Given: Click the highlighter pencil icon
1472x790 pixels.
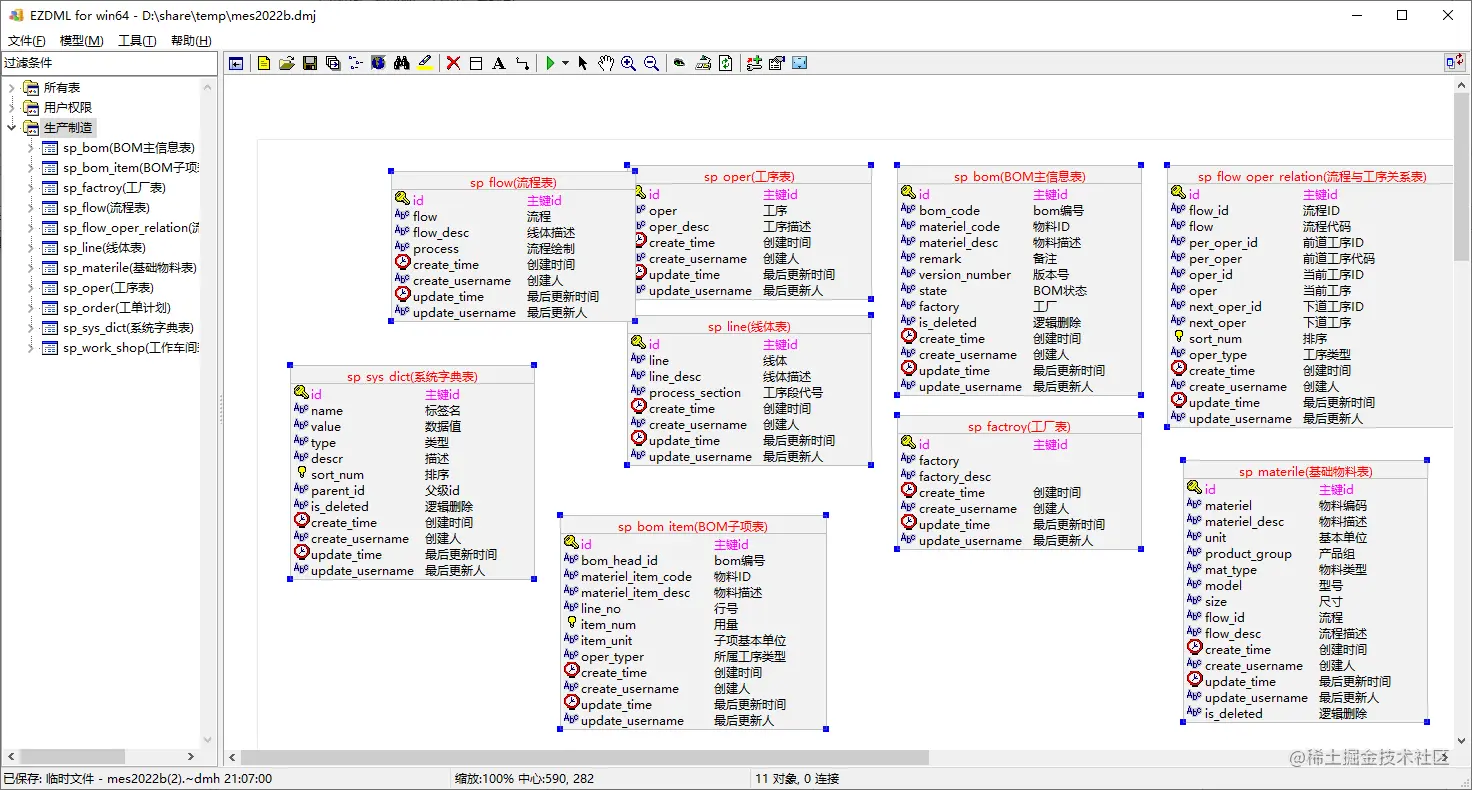Looking at the screenshot, I should (x=424, y=63).
